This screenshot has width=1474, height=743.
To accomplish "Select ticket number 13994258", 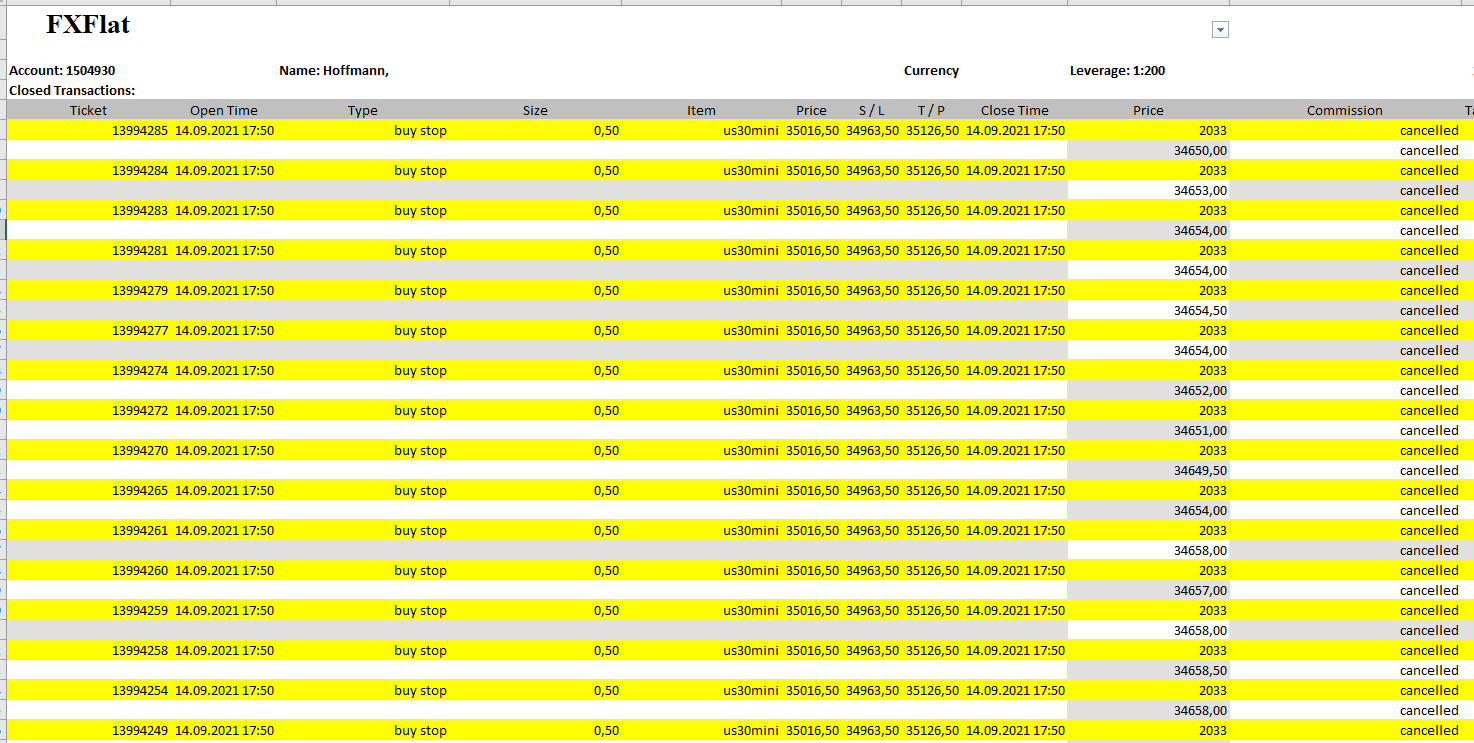I will tap(140, 651).
